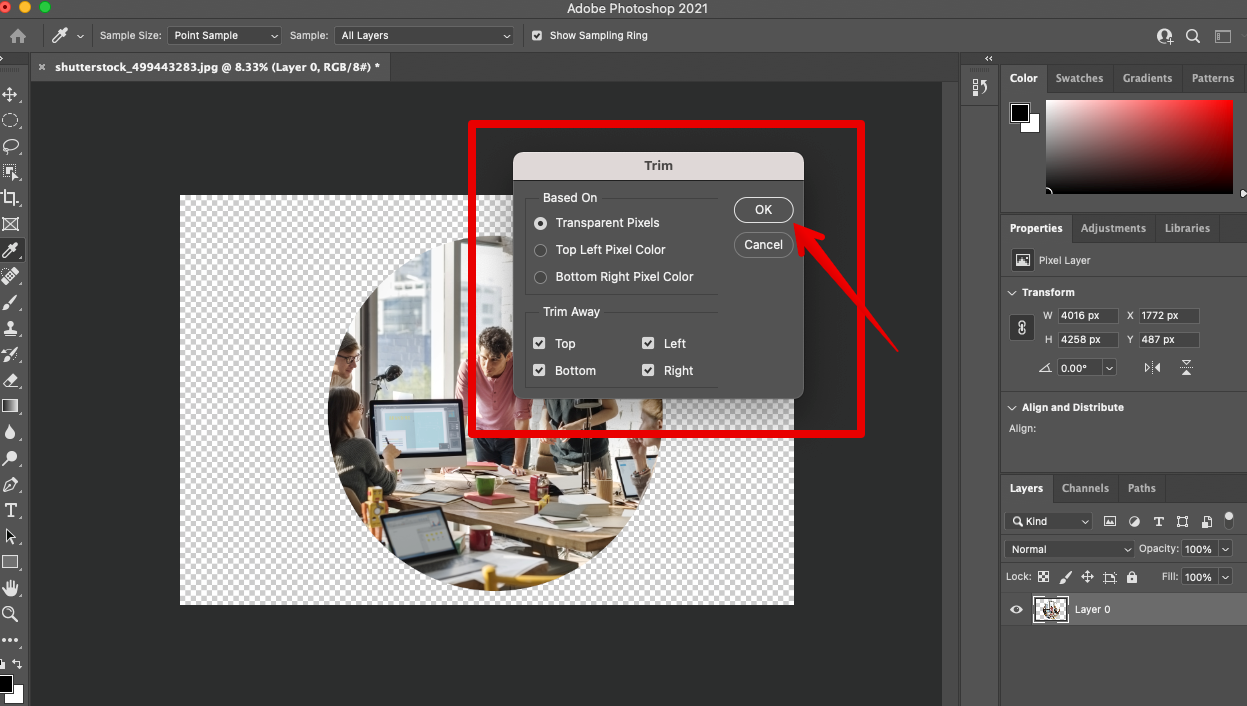This screenshot has height=706, width=1247.
Task: Open the History panel icon
Action: click(x=980, y=88)
